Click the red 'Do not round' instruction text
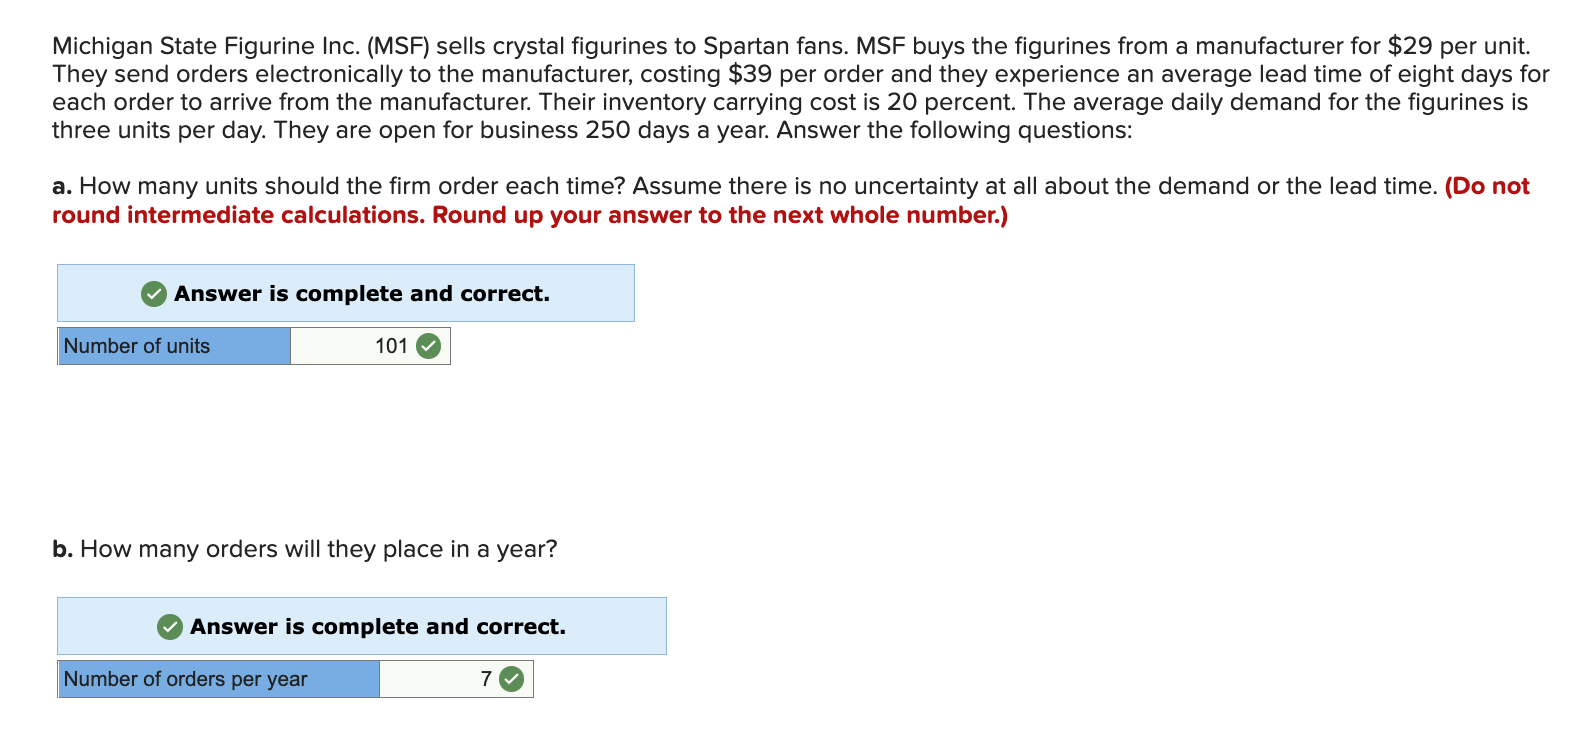1590x746 pixels. point(791,200)
